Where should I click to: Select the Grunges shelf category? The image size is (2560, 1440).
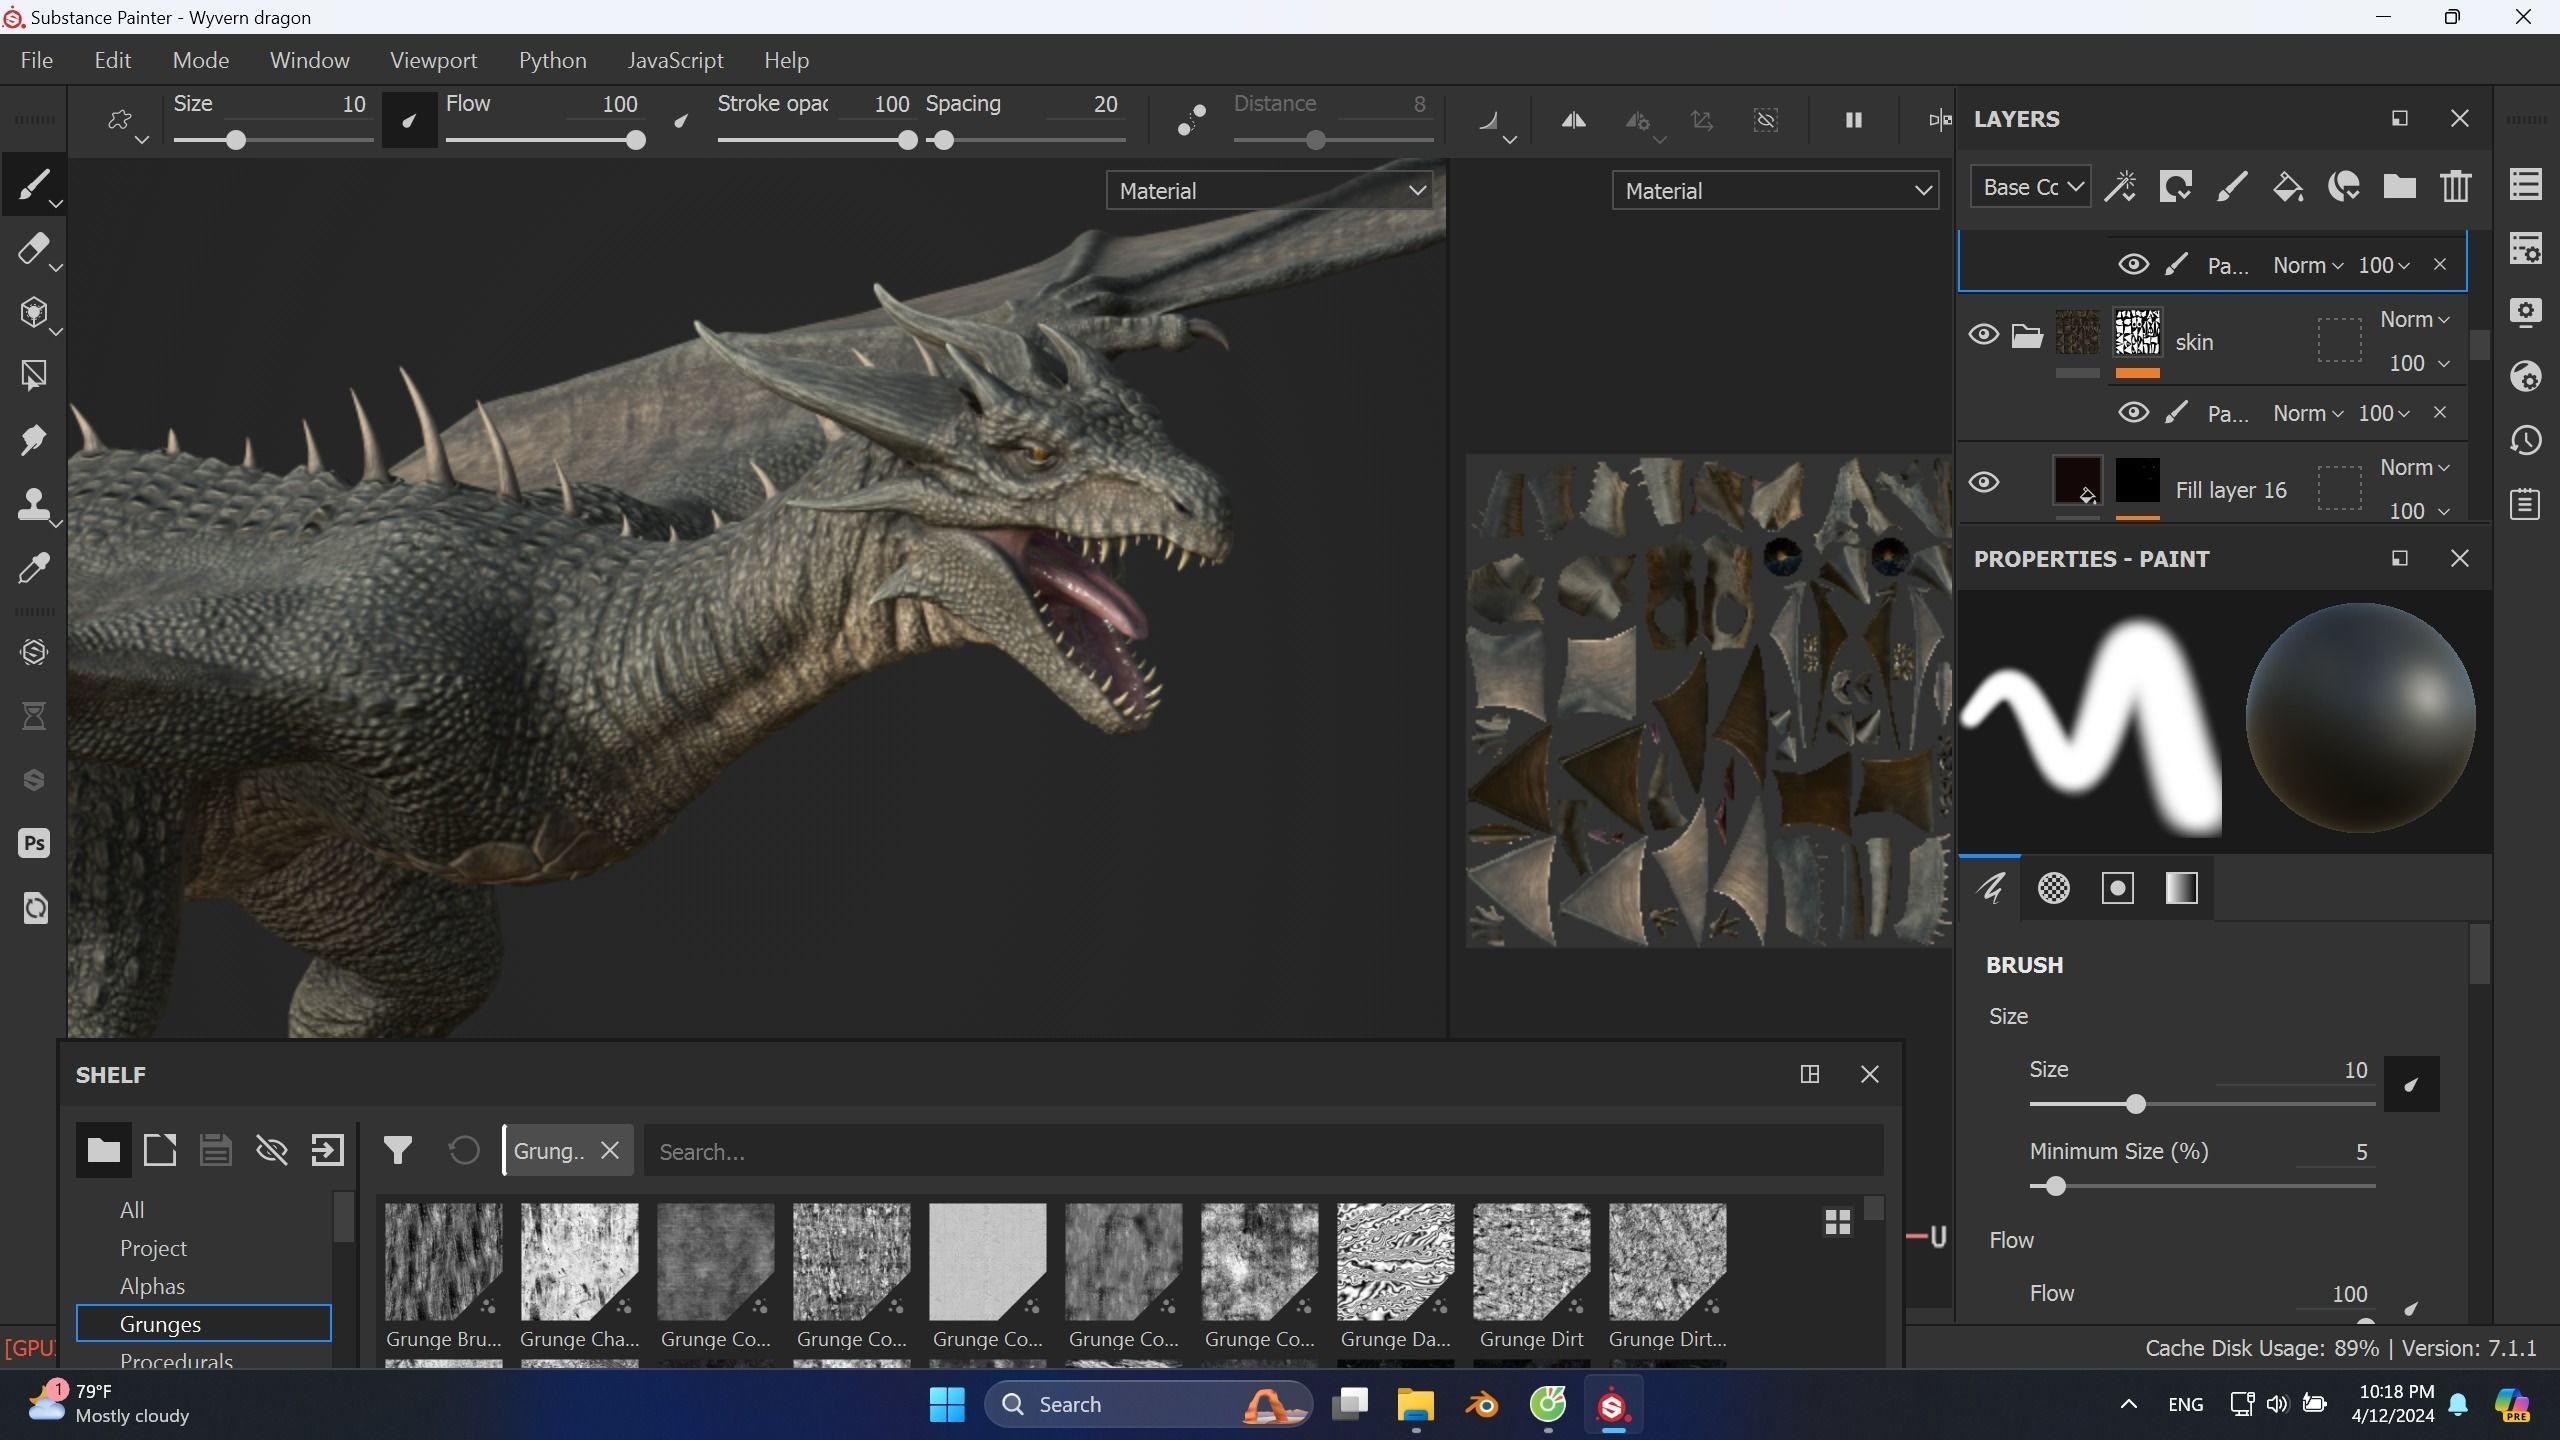point(204,1324)
